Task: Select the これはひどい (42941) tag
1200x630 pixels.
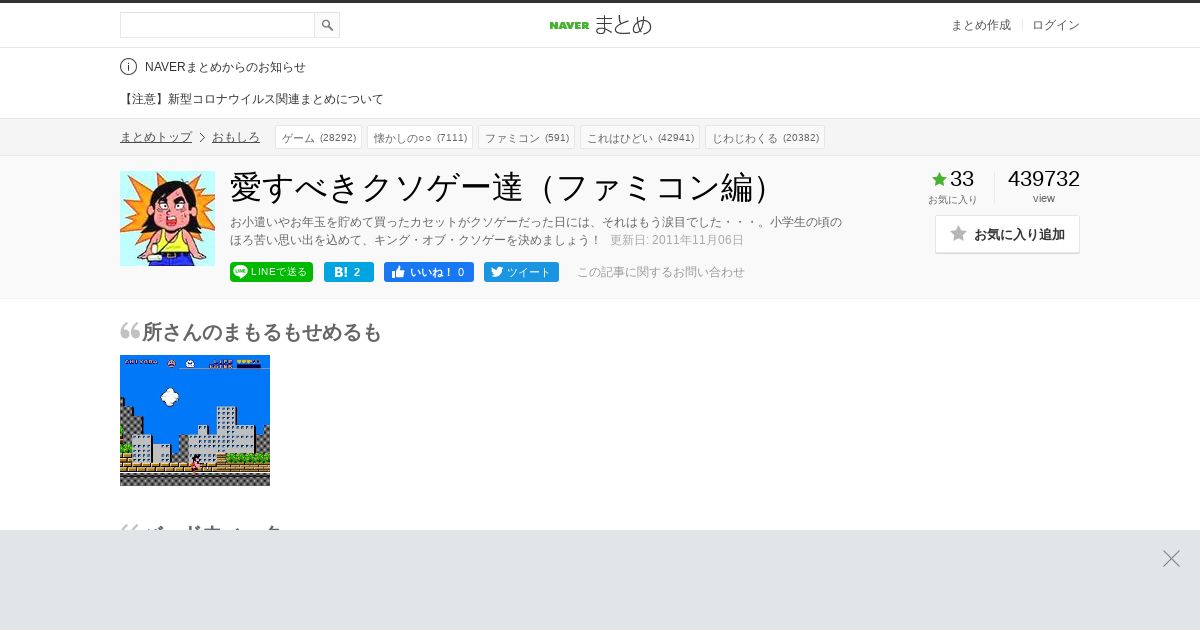Action: tap(640, 138)
